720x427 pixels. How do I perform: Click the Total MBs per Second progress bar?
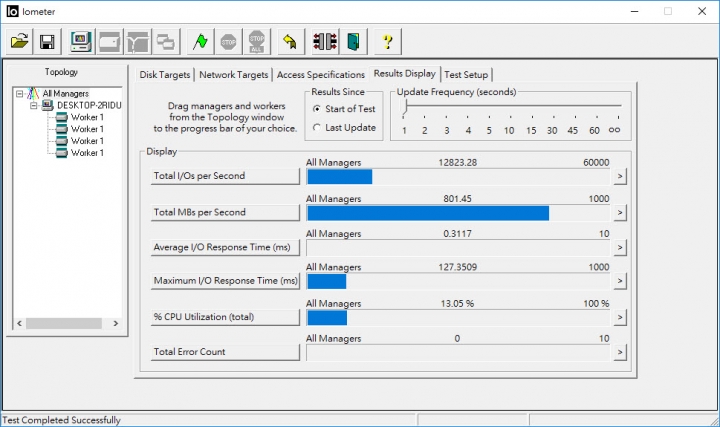pos(458,213)
